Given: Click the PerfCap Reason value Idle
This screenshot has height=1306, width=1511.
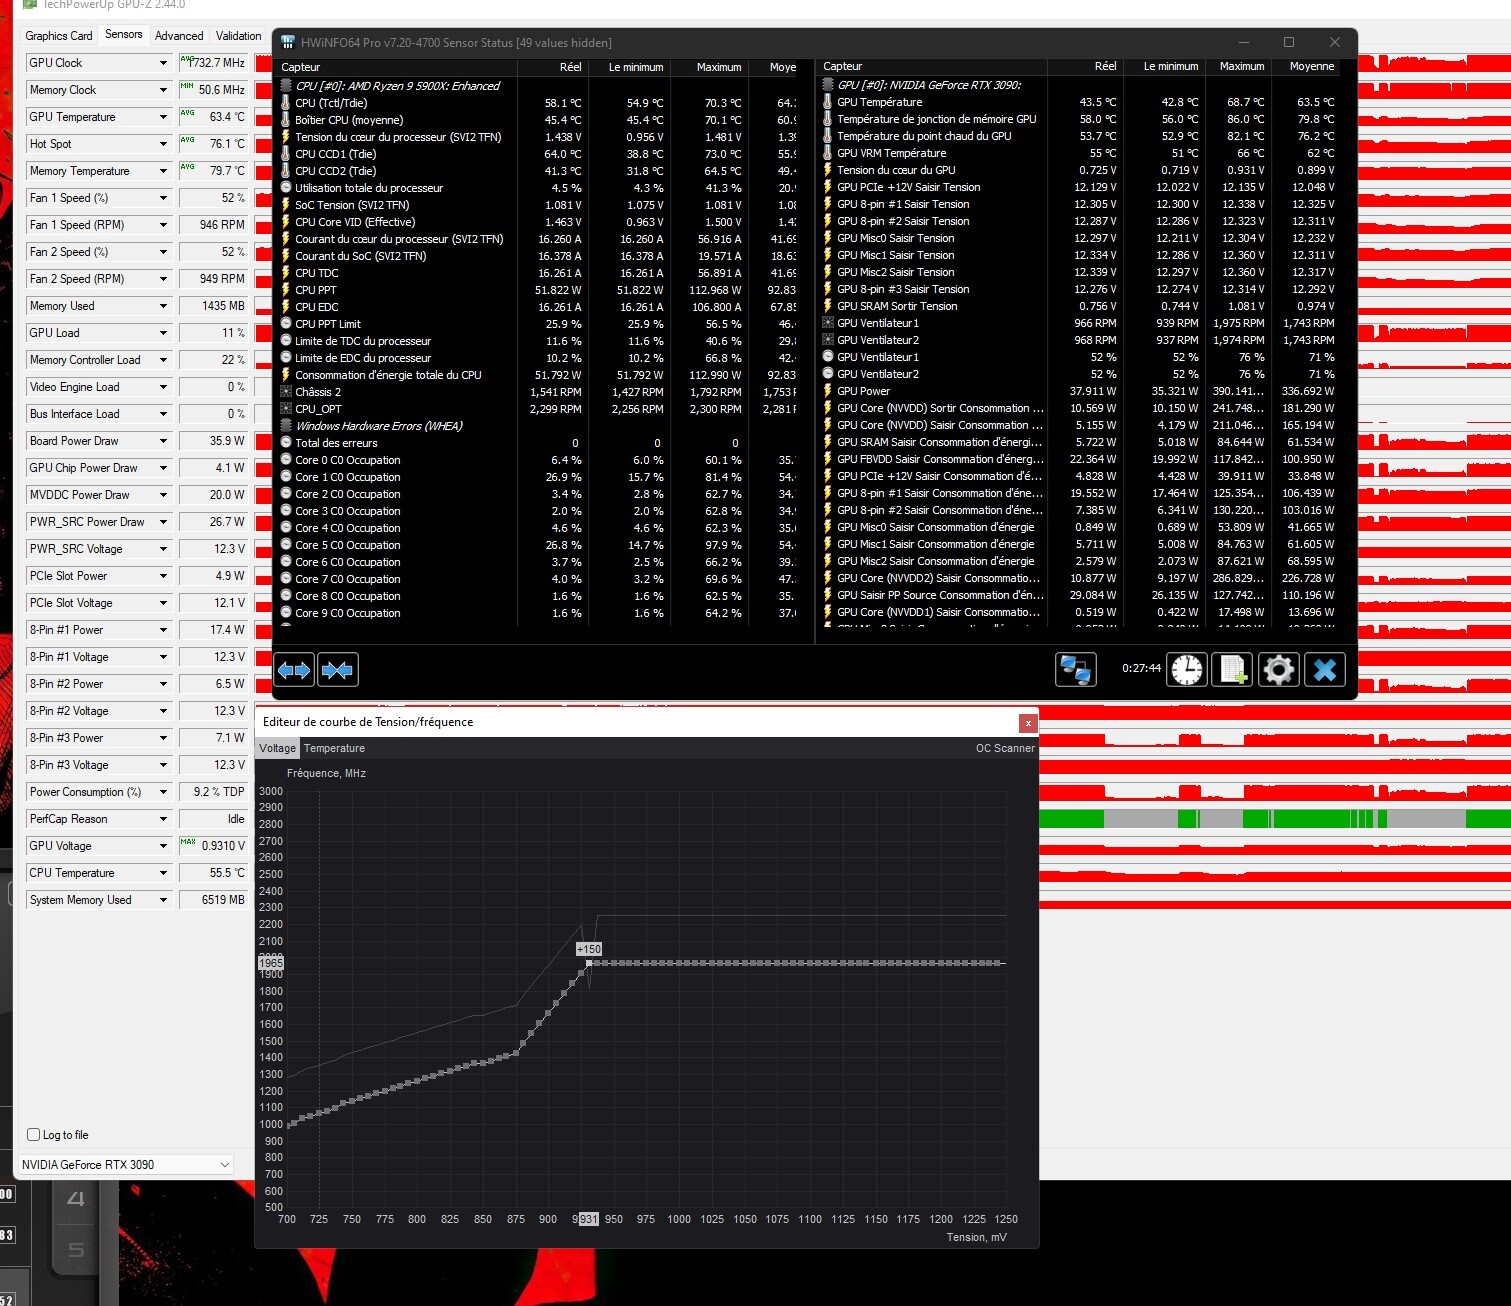Looking at the screenshot, I should [213, 819].
